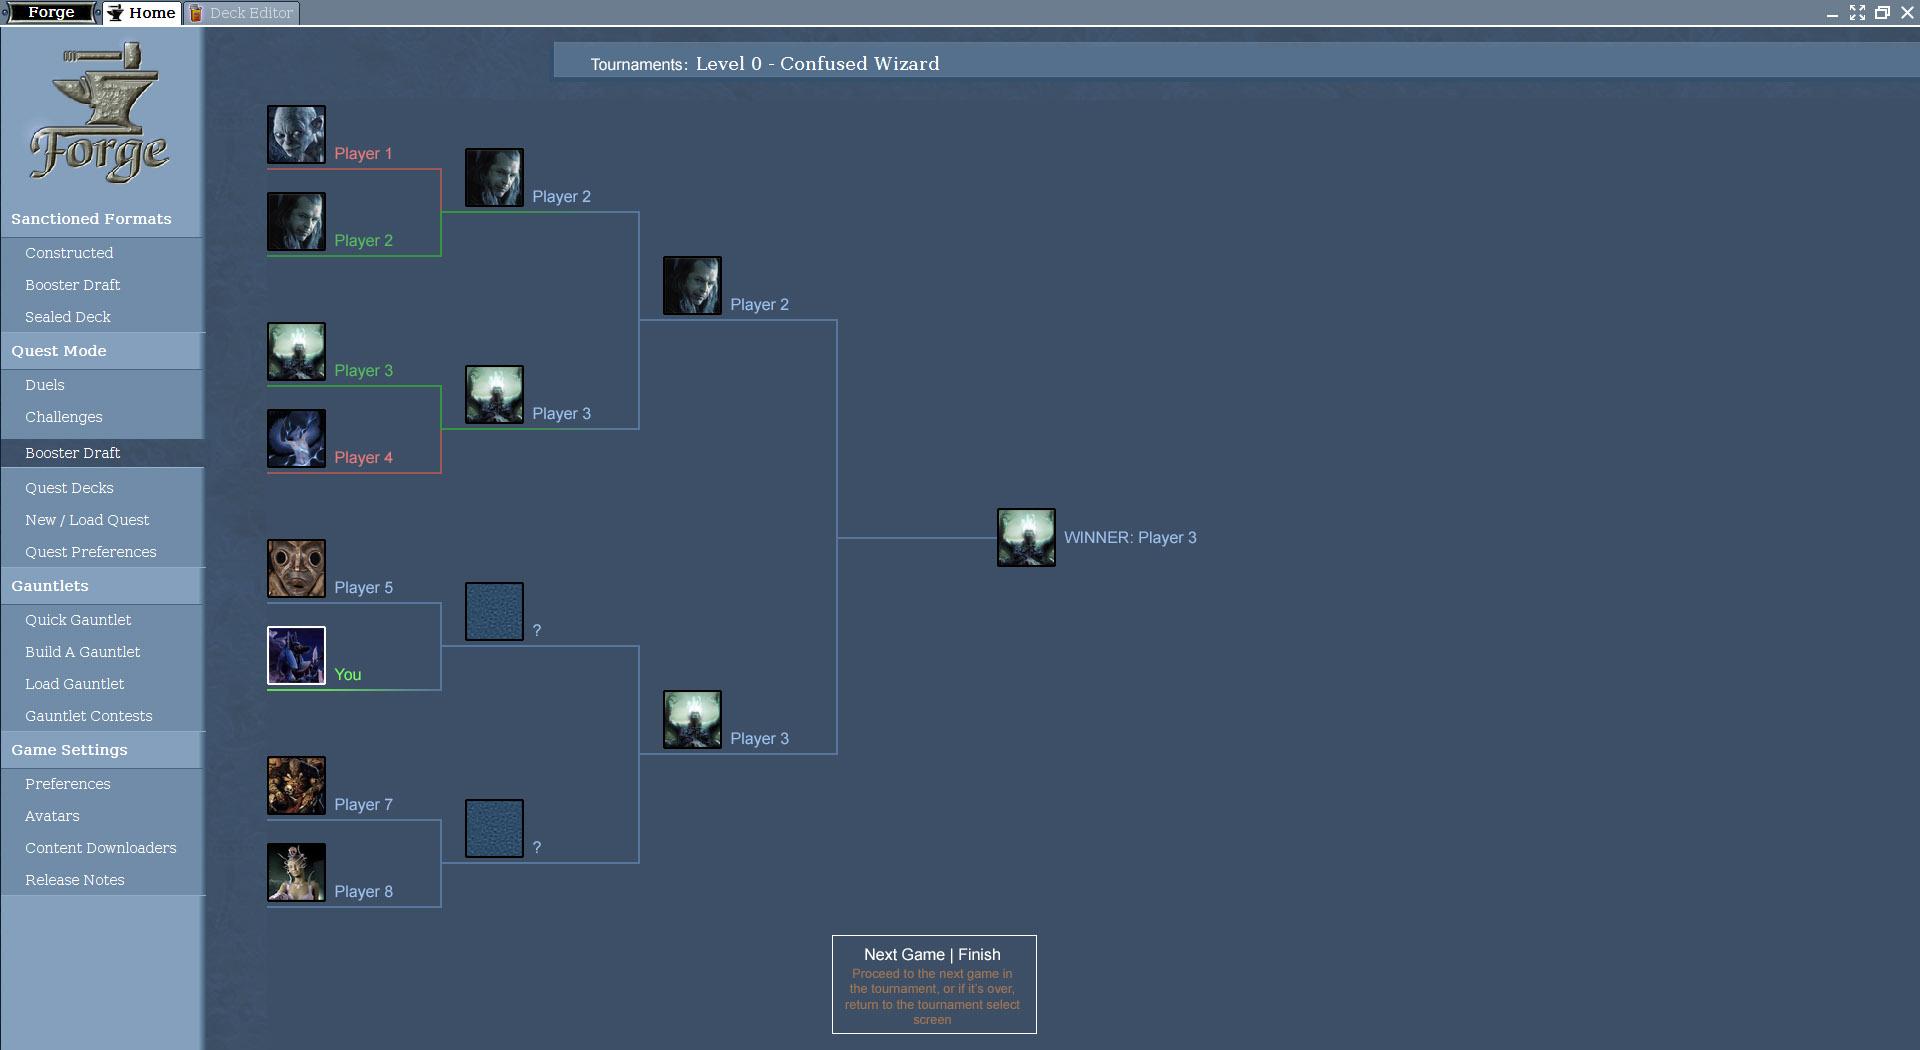Collapse the Quest Mode section header
Screen dimensions: 1920x1050
click(x=59, y=351)
